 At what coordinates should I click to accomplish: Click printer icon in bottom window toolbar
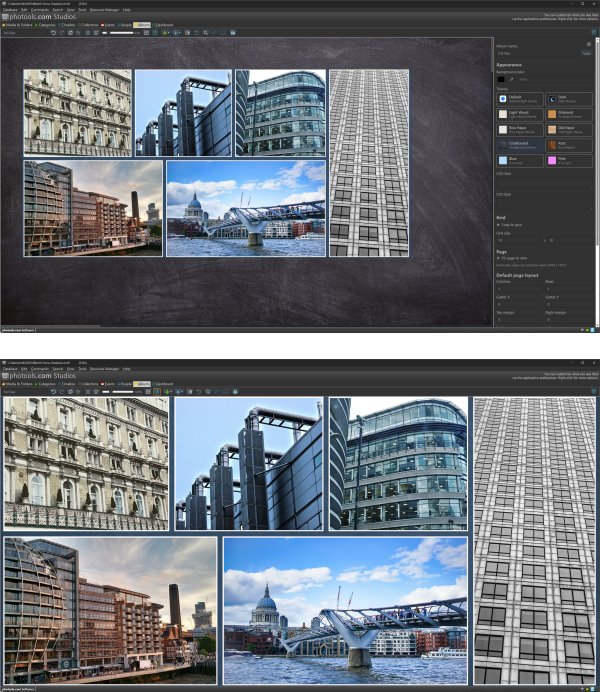click(235, 391)
